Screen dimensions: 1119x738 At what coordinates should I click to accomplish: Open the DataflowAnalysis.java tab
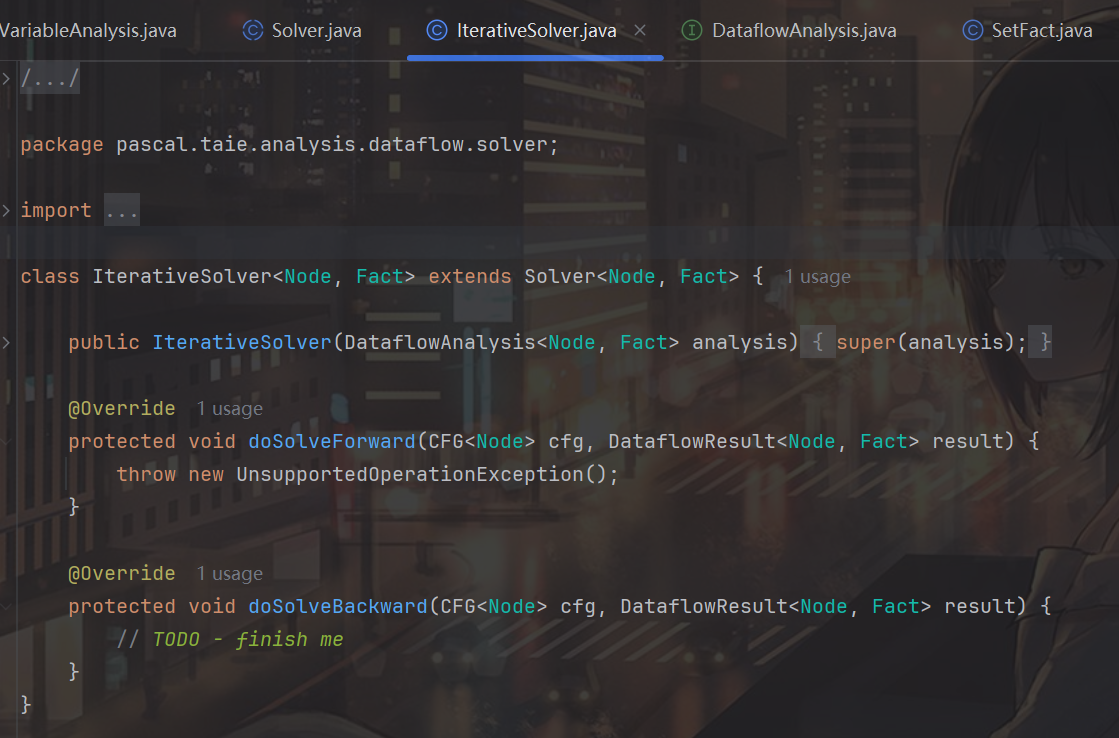tap(803, 31)
